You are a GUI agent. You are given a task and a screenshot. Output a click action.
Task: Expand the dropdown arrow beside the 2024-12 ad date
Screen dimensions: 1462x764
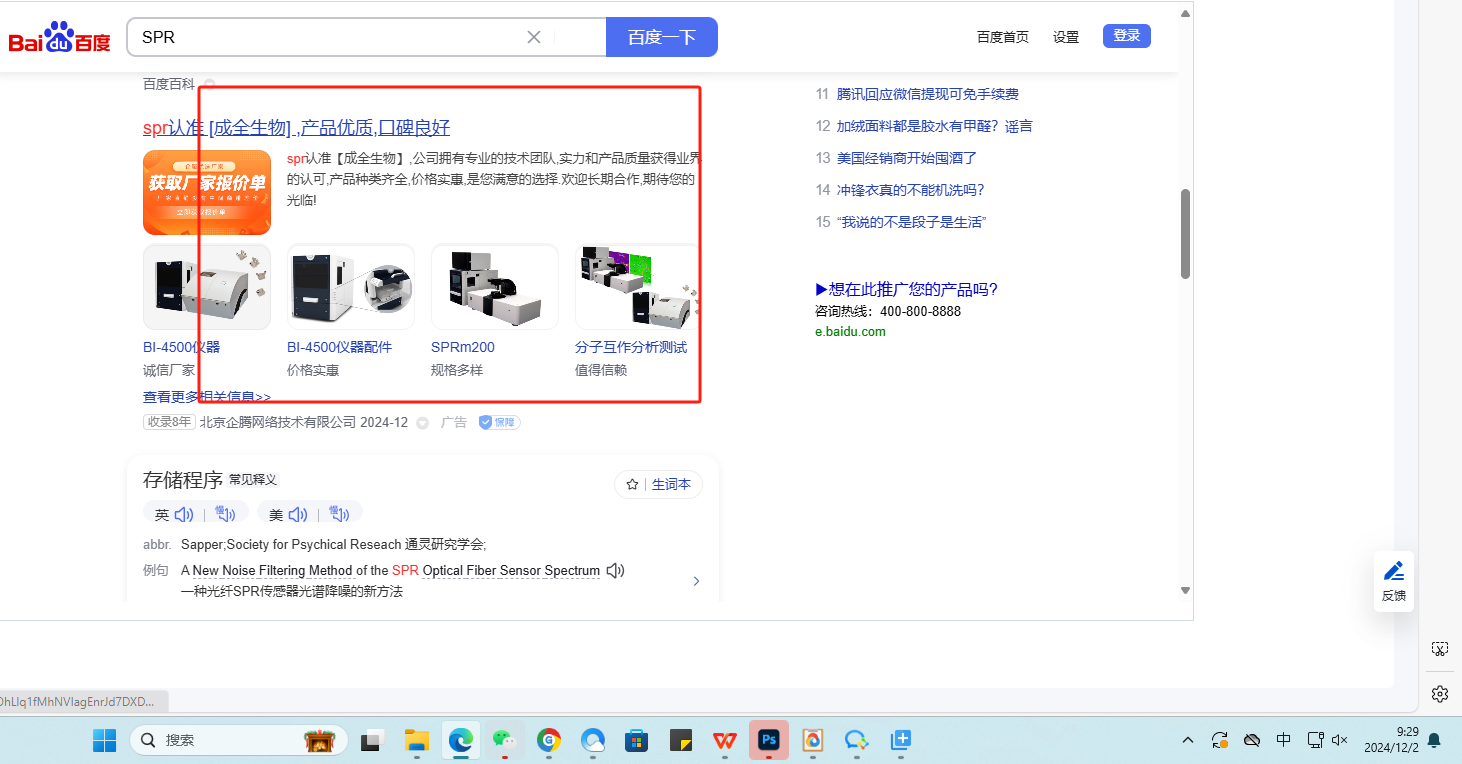pos(422,423)
